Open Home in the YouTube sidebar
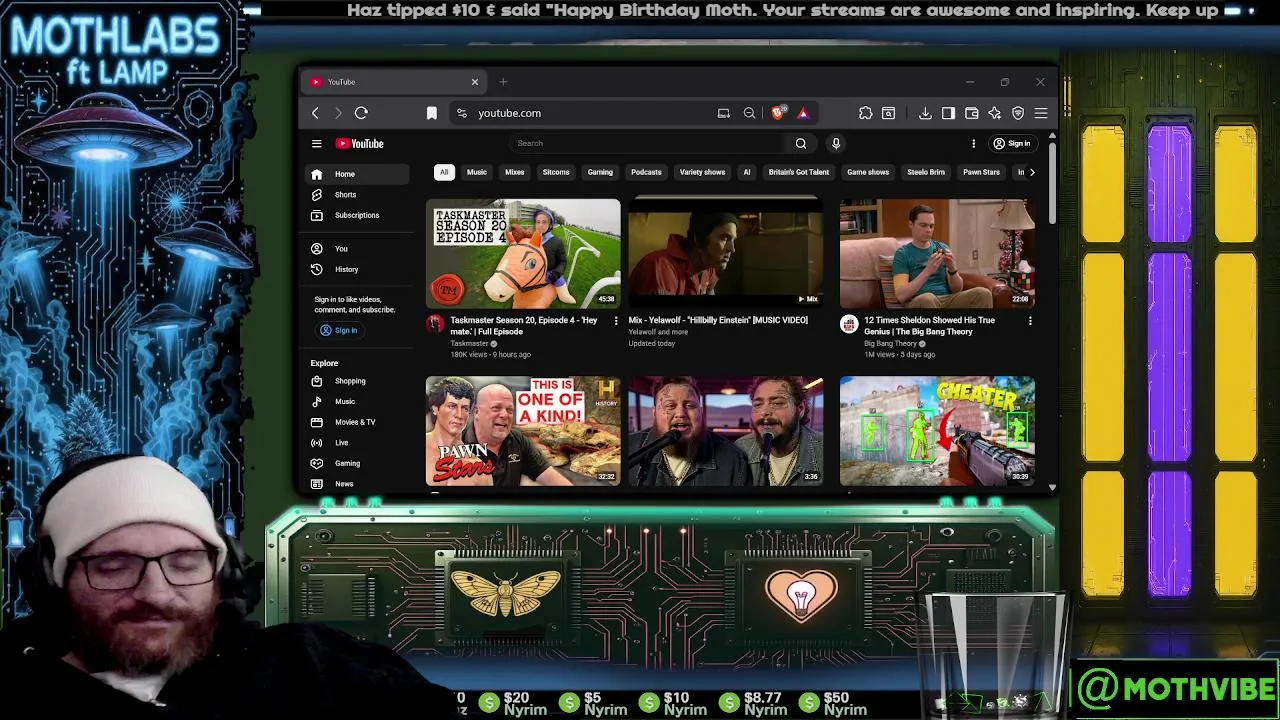This screenshot has height=720, width=1280. coord(356,174)
